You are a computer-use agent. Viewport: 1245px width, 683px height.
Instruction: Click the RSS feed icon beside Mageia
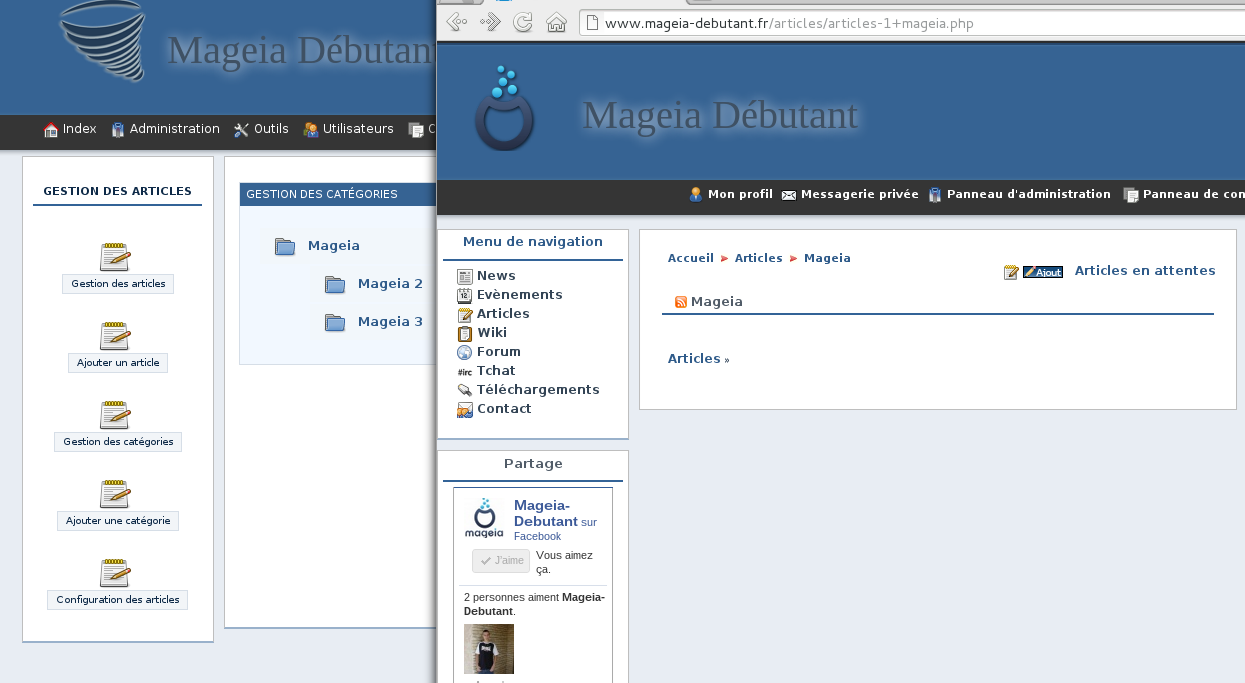pos(681,302)
